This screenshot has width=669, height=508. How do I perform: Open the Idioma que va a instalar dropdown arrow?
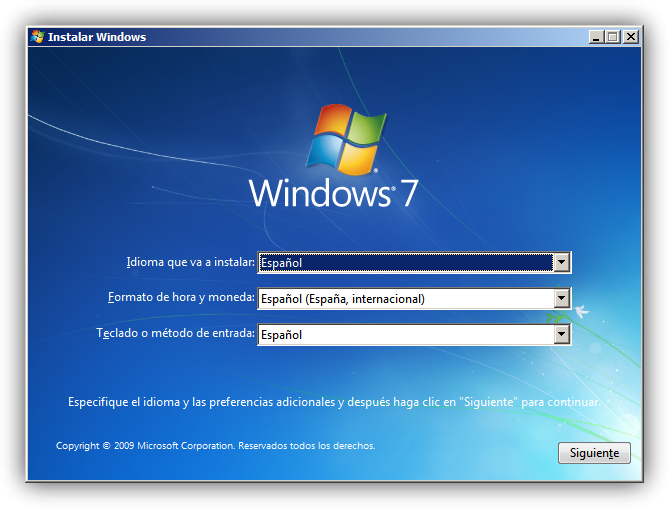pyautogui.click(x=561, y=262)
